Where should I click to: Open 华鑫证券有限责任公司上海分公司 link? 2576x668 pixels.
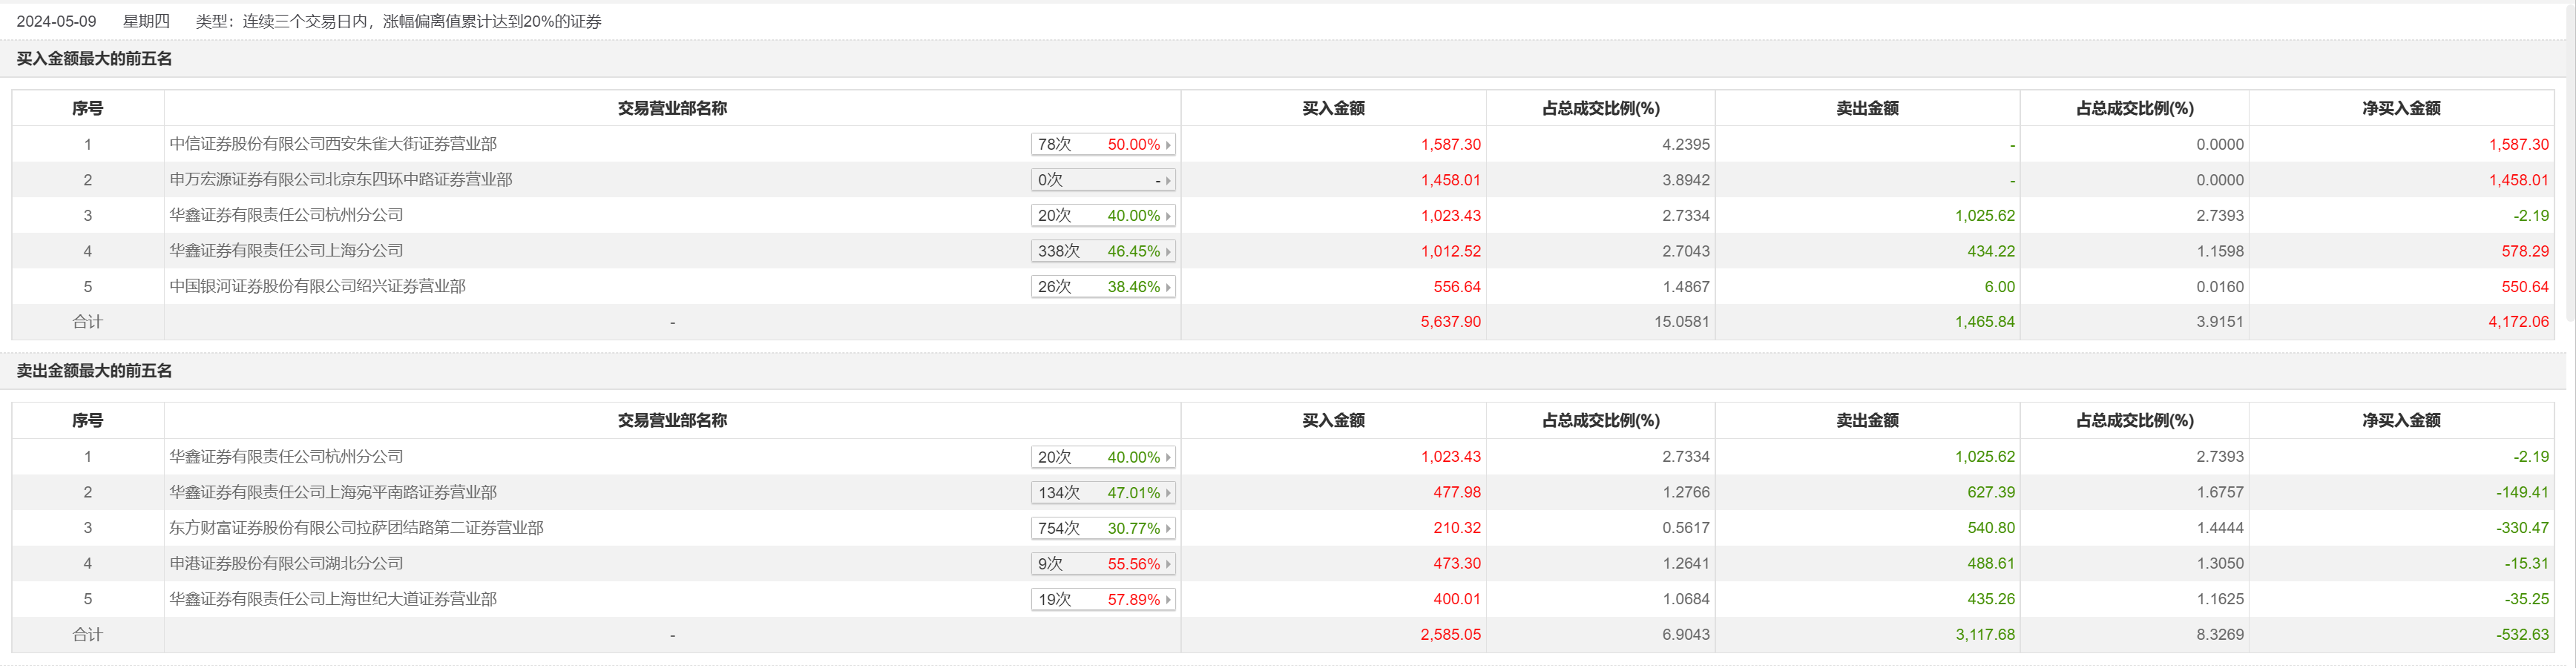(287, 251)
